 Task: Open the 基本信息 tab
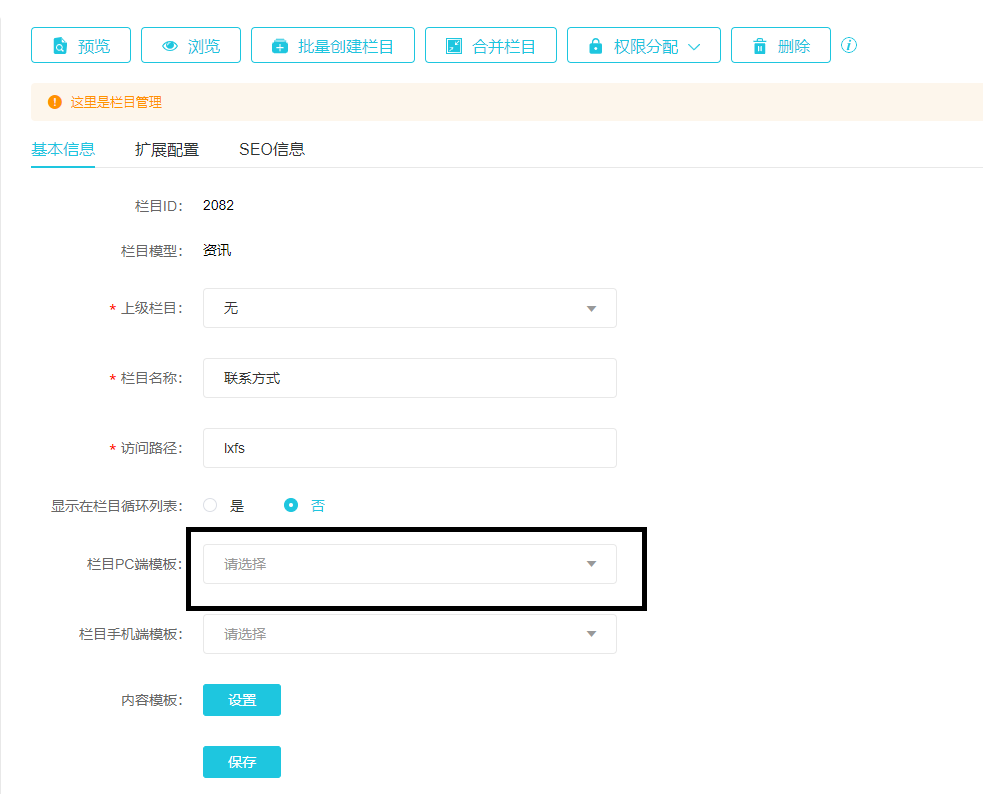63,150
